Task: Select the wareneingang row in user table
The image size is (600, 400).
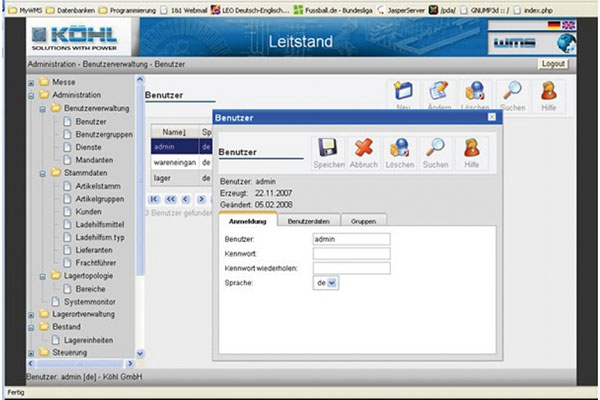Action: [x=174, y=161]
